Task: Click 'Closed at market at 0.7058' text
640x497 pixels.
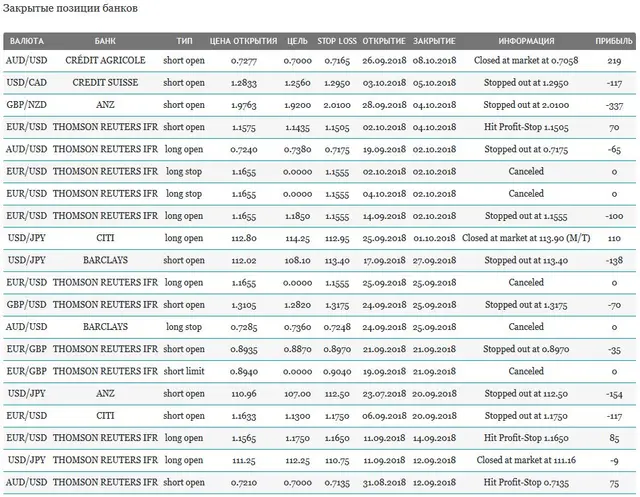Action: pos(526,60)
